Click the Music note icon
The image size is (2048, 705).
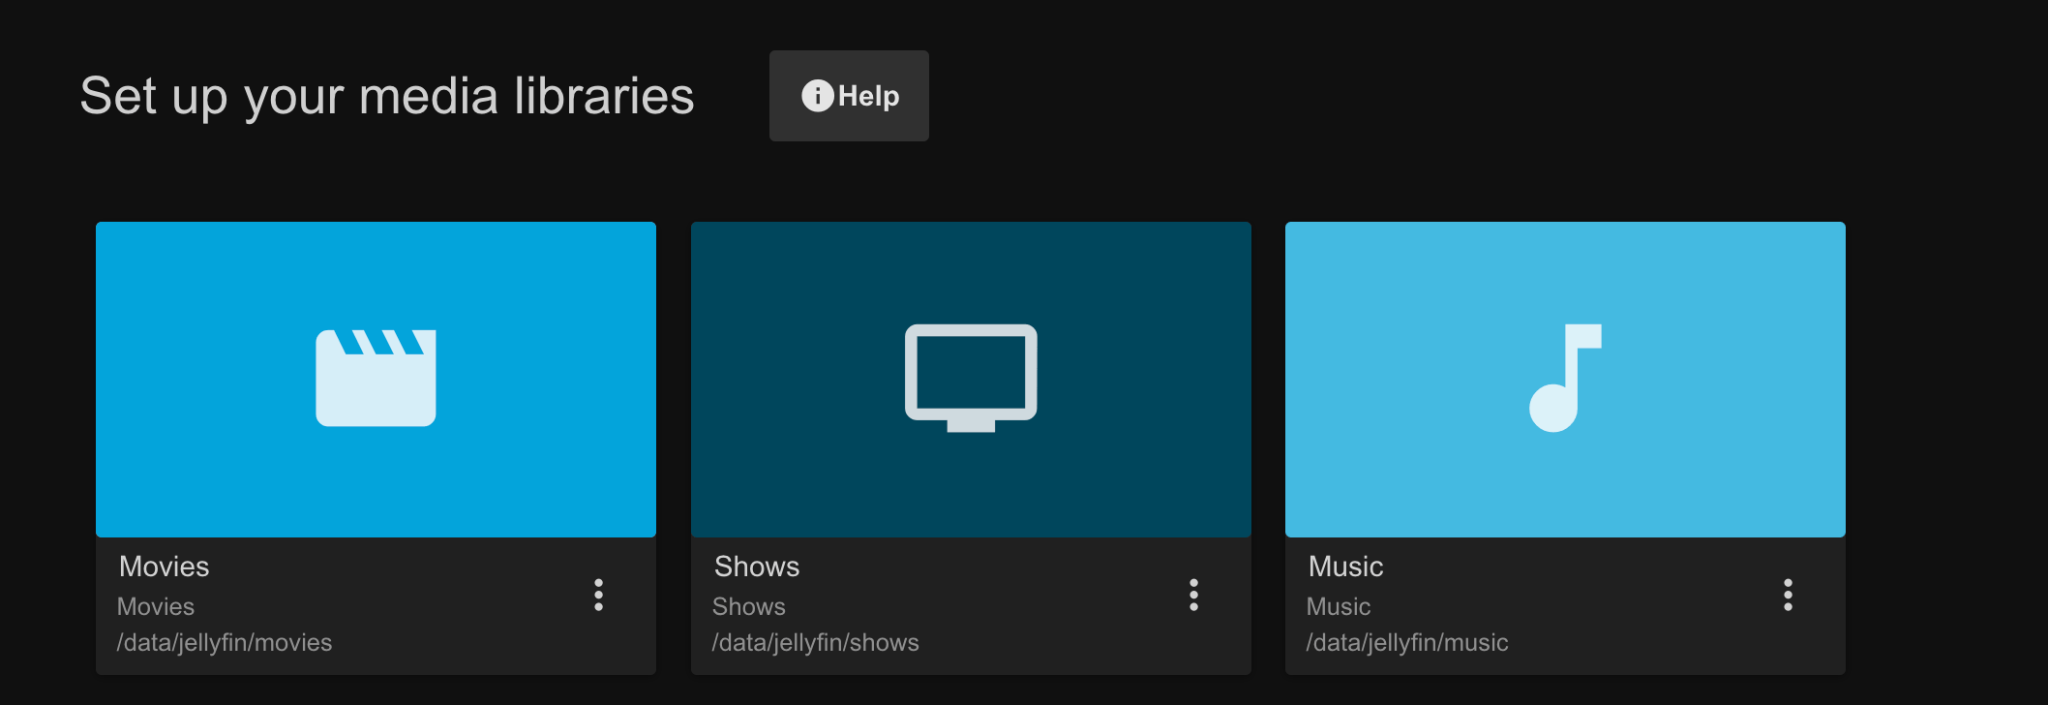point(1564,378)
